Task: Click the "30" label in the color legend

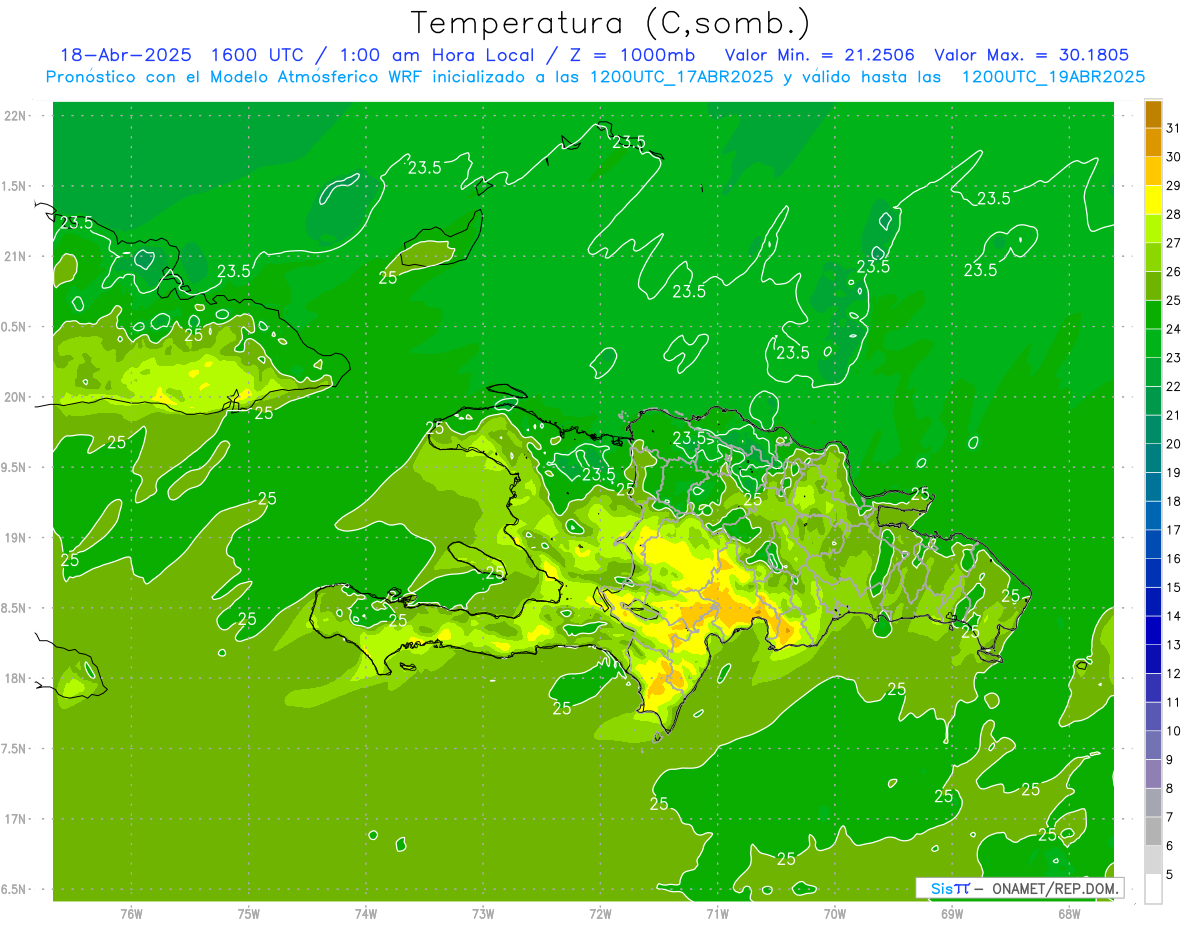Action: pyautogui.click(x=1173, y=157)
